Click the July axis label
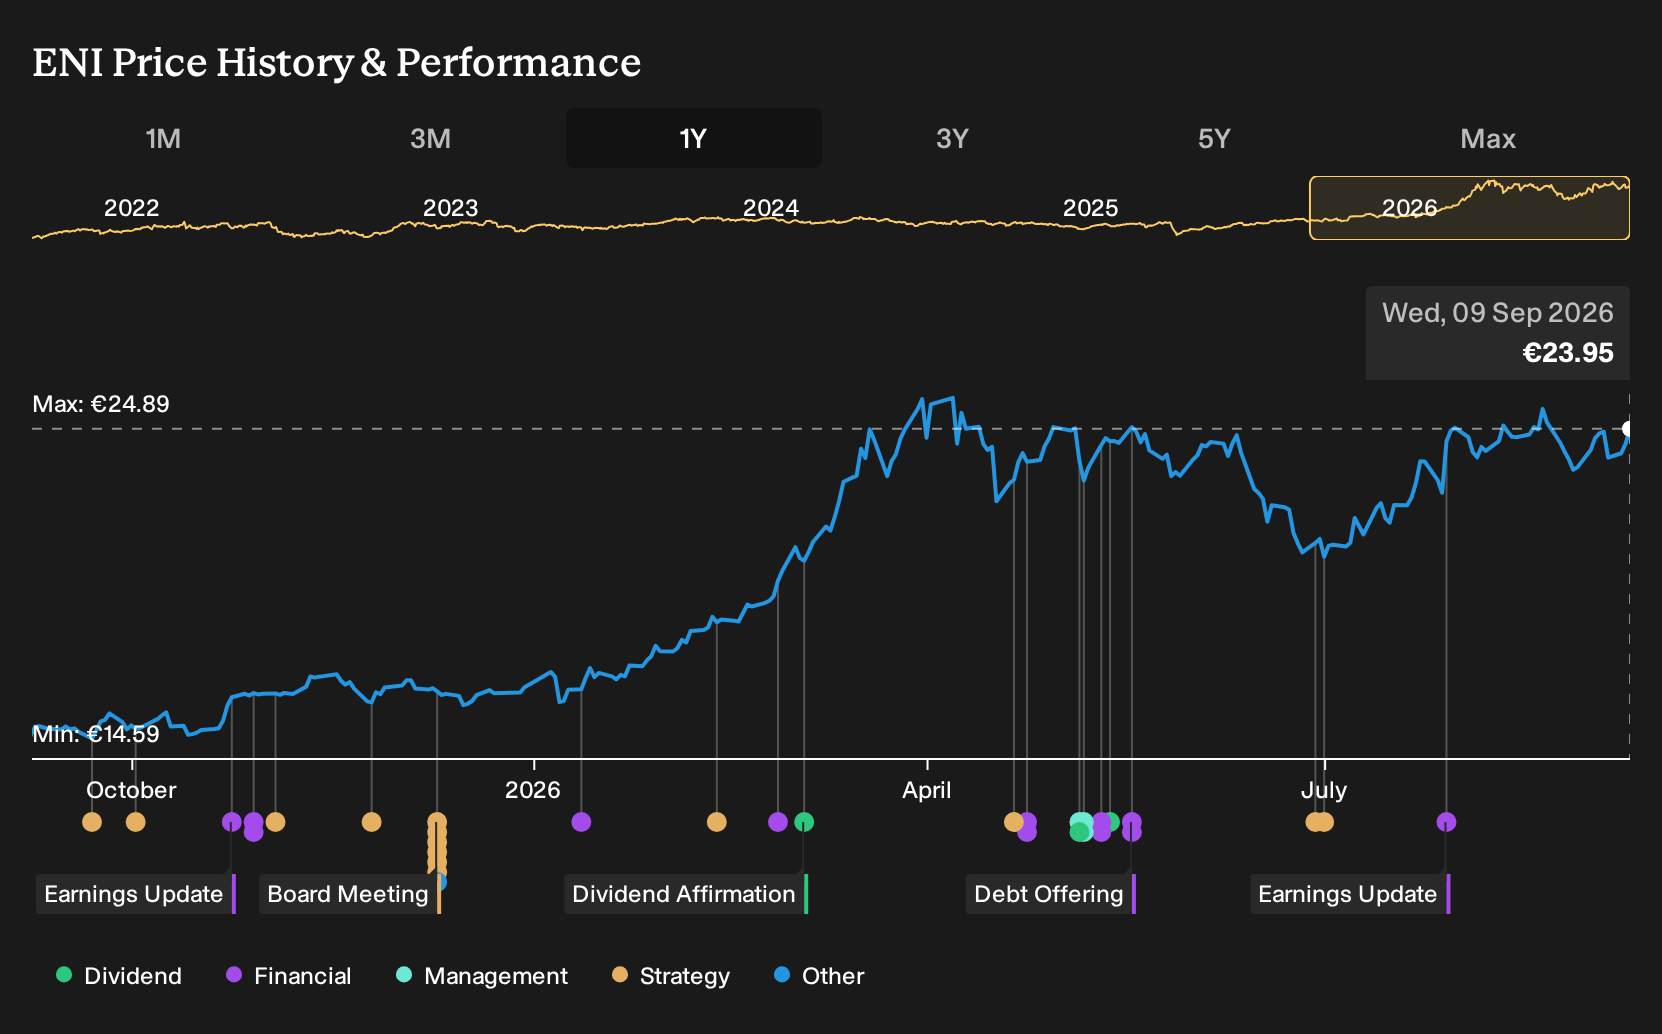Screen dimensions: 1662x1034 (x=1324, y=790)
